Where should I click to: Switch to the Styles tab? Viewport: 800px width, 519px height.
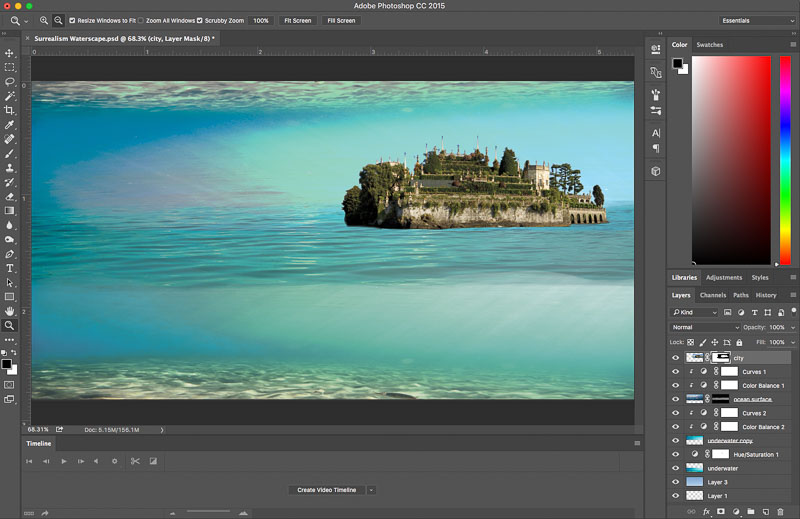tap(760, 278)
